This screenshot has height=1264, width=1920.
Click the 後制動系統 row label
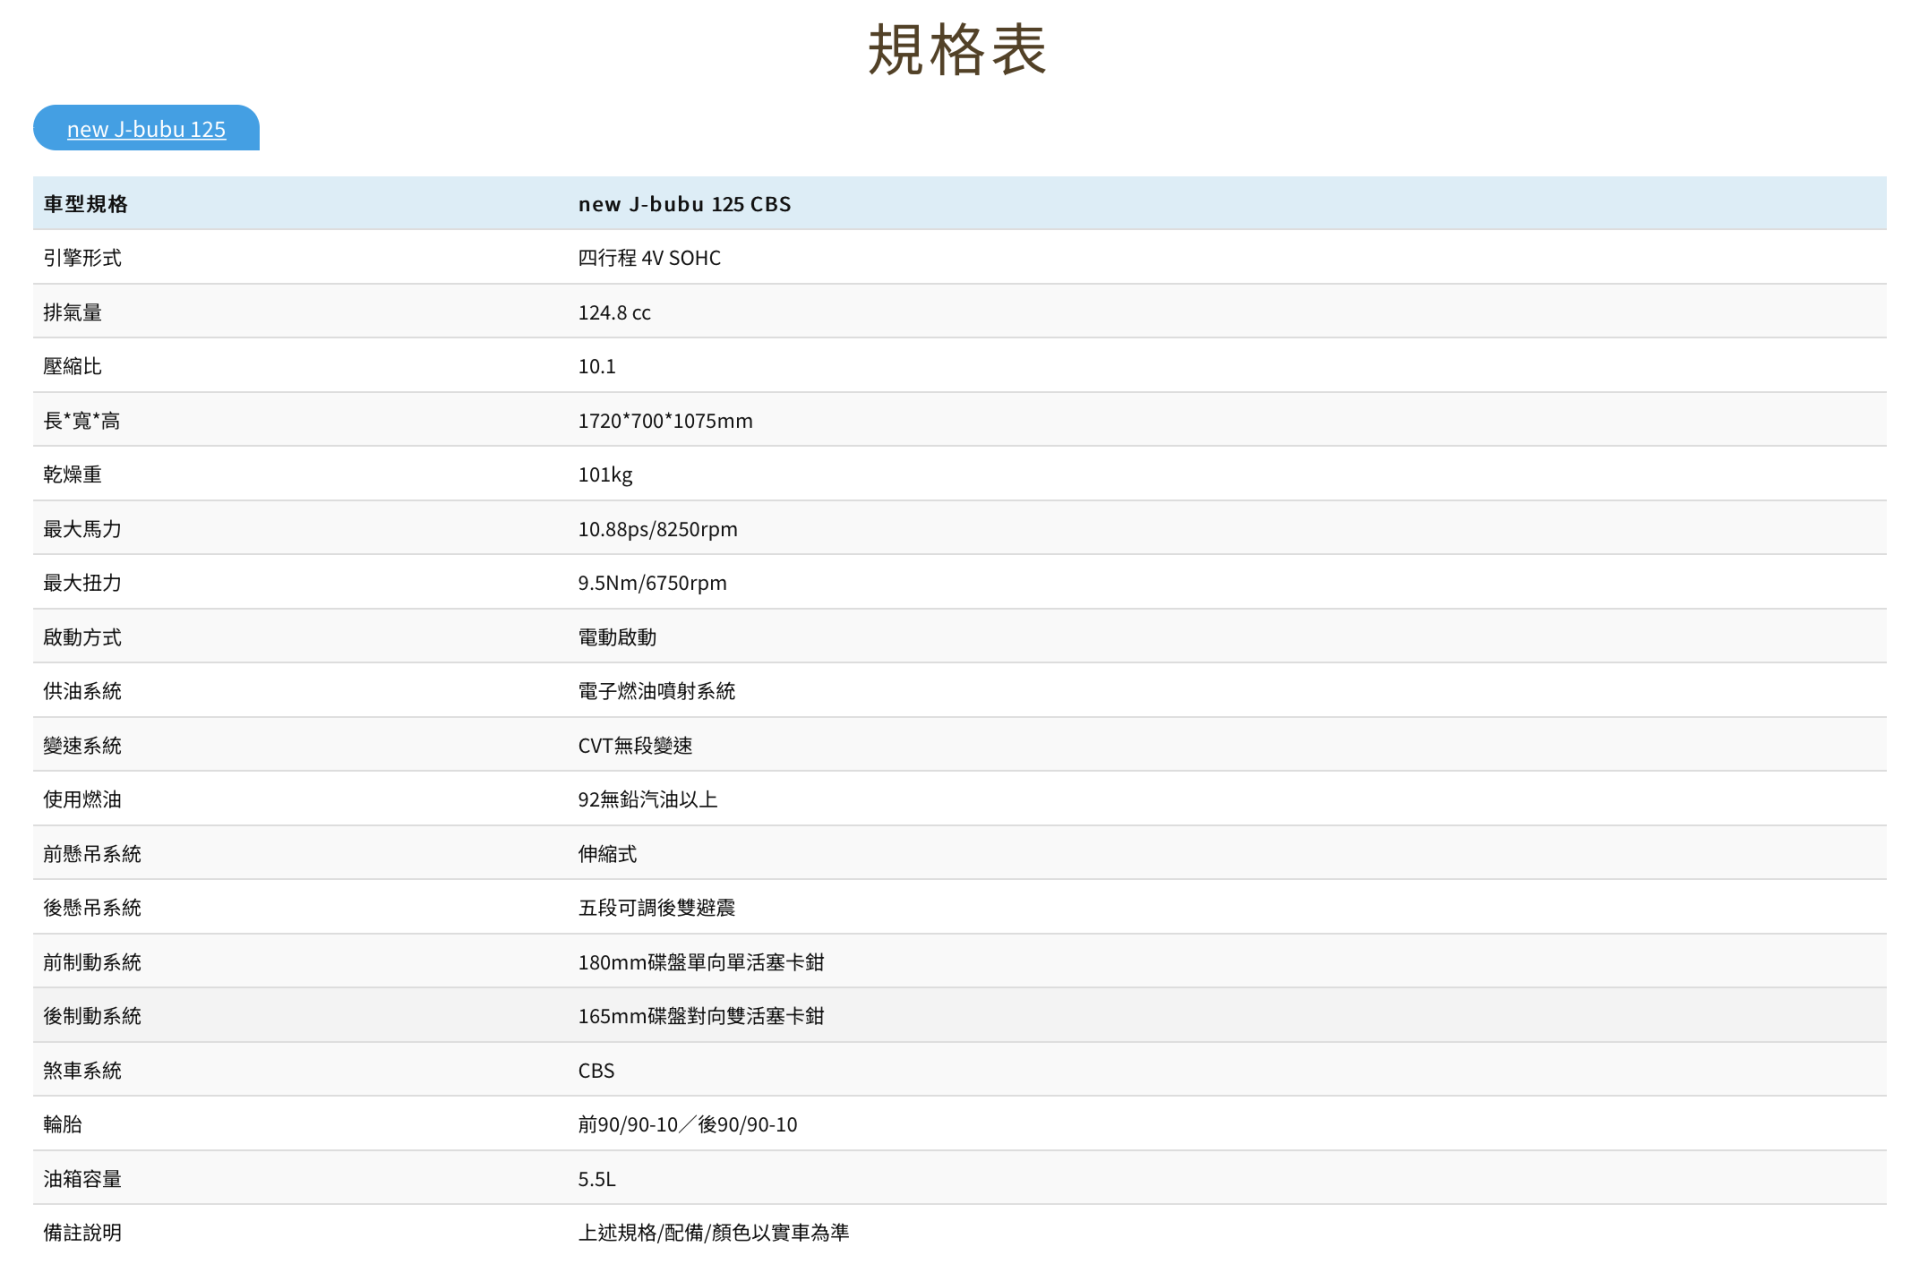92,1016
